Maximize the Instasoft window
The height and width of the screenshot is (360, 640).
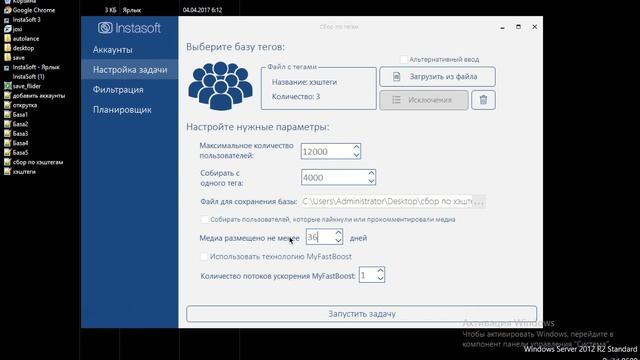[518, 27]
